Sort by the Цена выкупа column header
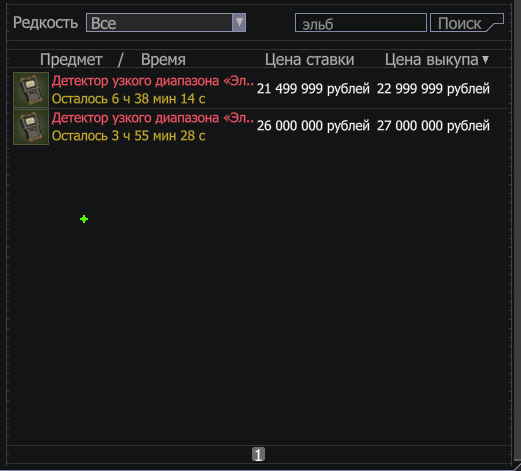The width and height of the screenshot is (521, 471). point(431,60)
